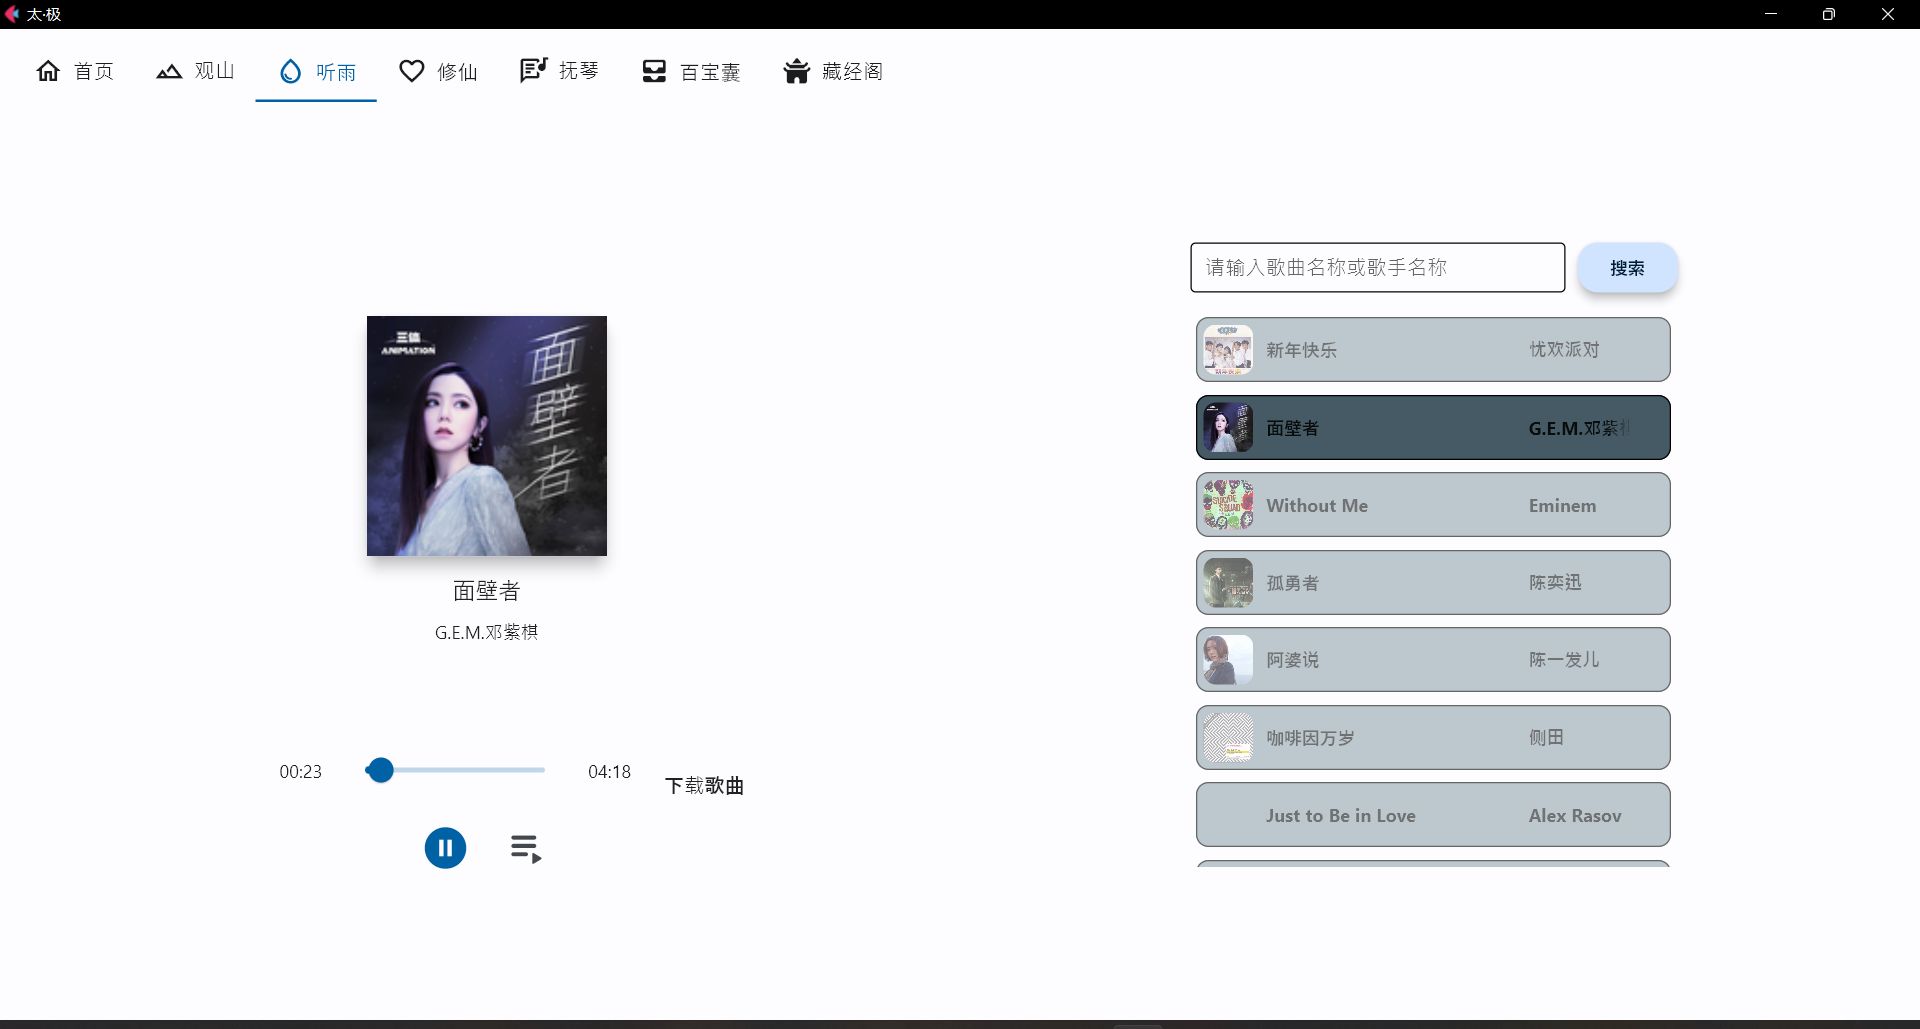The width and height of the screenshot is (1920, 1029).
Task: Click the music note icon beside 抚琴
Action: pyautogui.click(x=533, y=71)
